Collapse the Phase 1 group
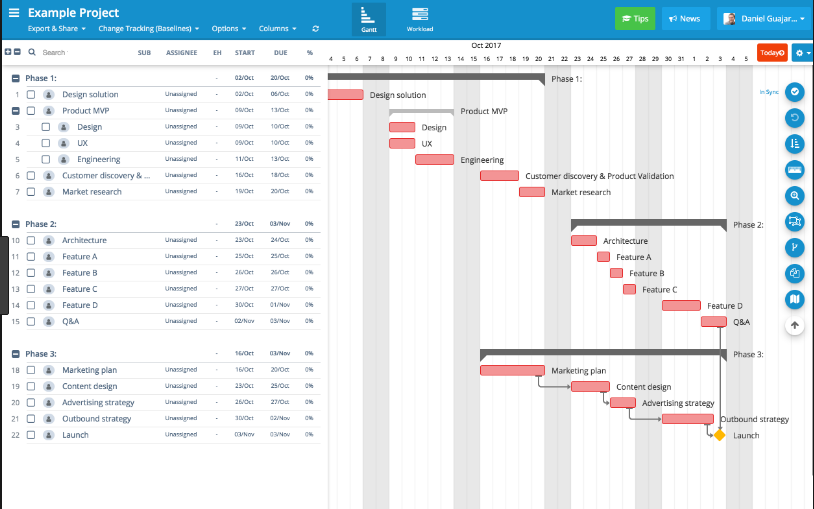This screenshot has width=814, height=509. click(16, 78)
